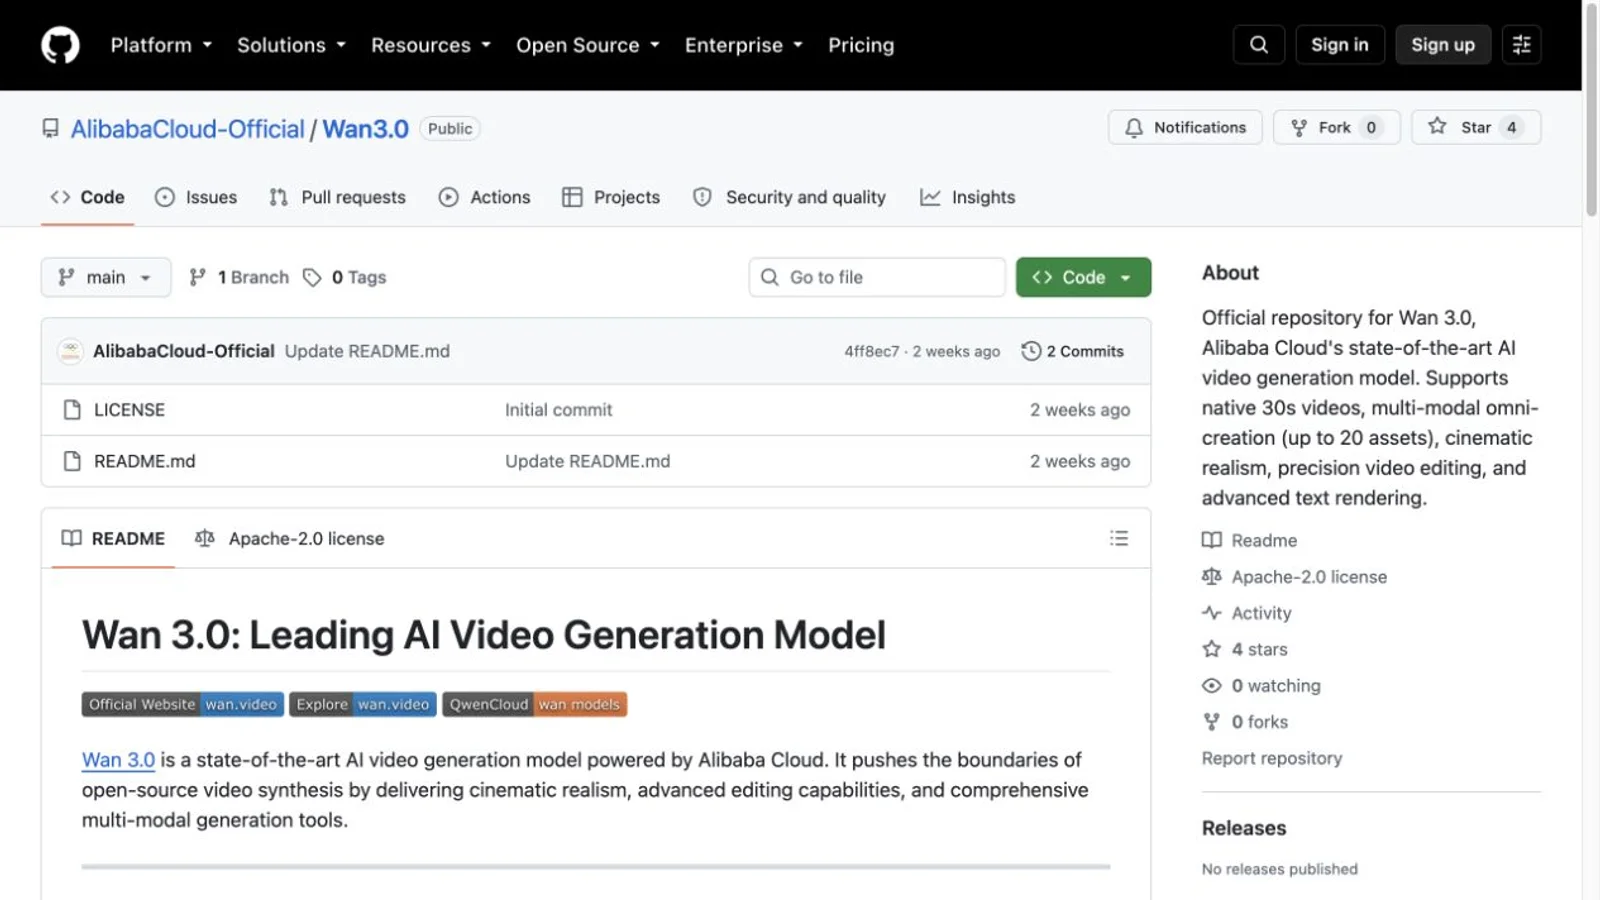Open the LICENSE file
This screenshot has width=1600, height=900.
129,410
